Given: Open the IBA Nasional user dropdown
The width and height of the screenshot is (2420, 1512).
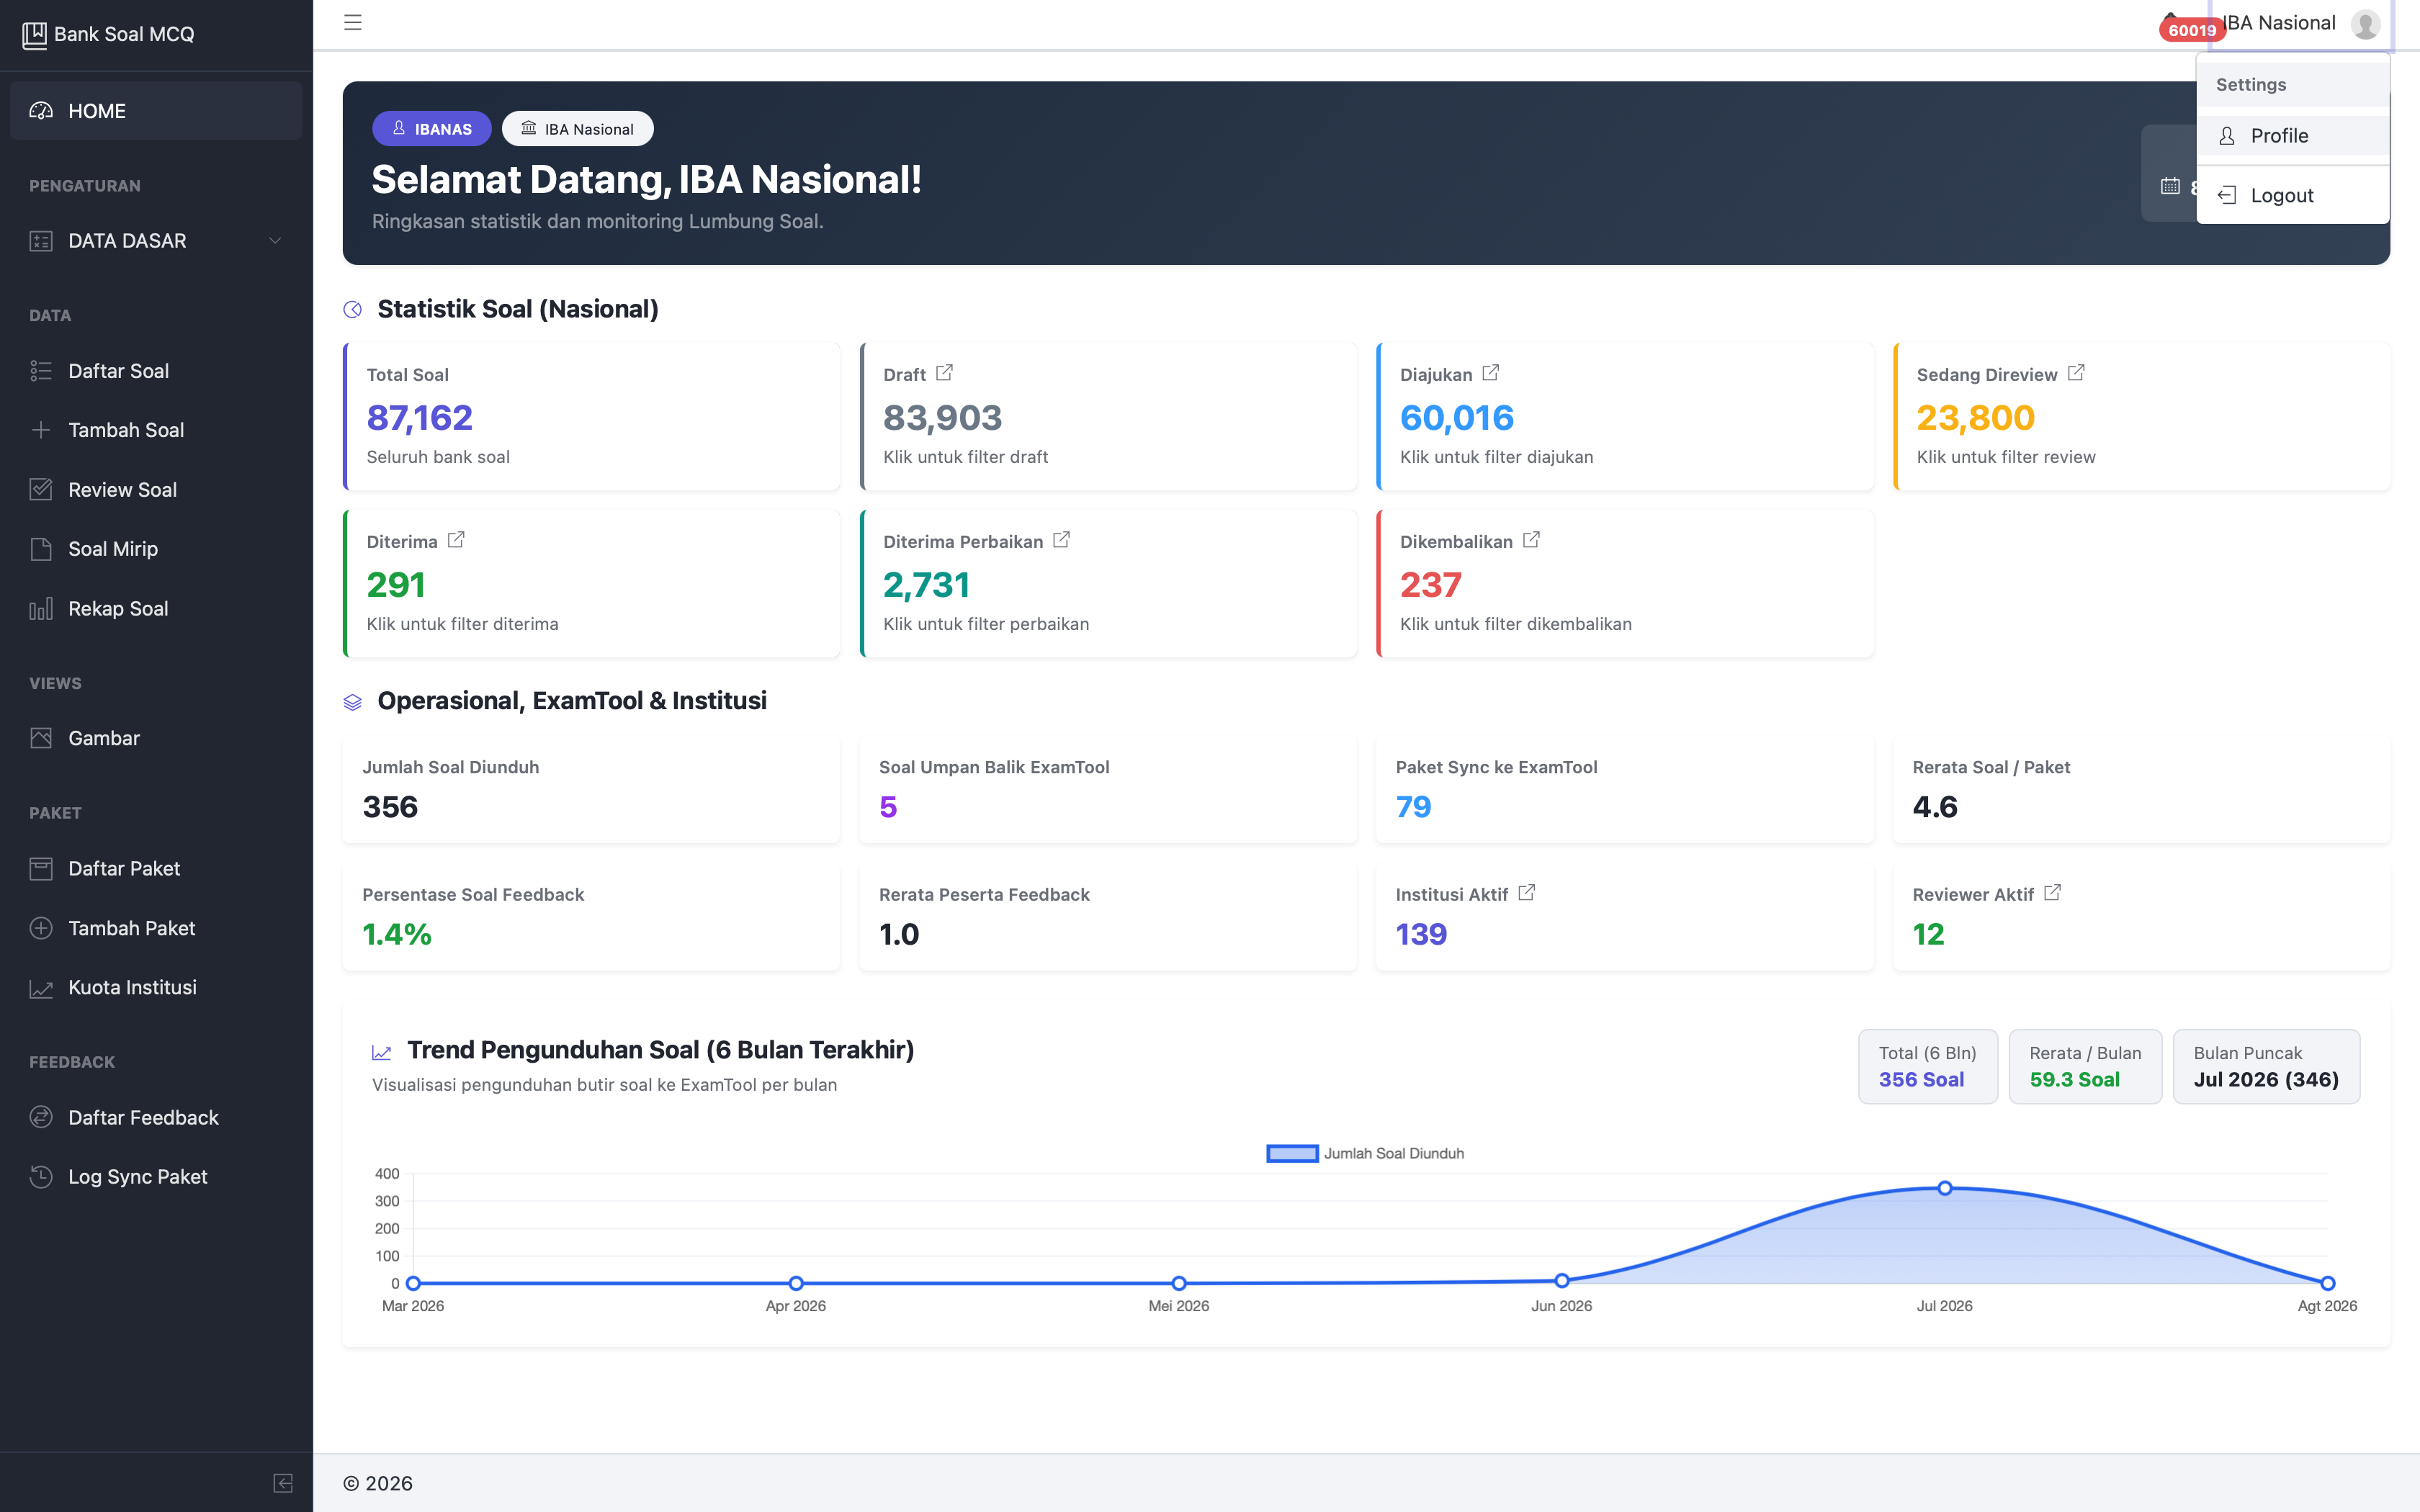Looking at the screenshot, I should 2300,23.
